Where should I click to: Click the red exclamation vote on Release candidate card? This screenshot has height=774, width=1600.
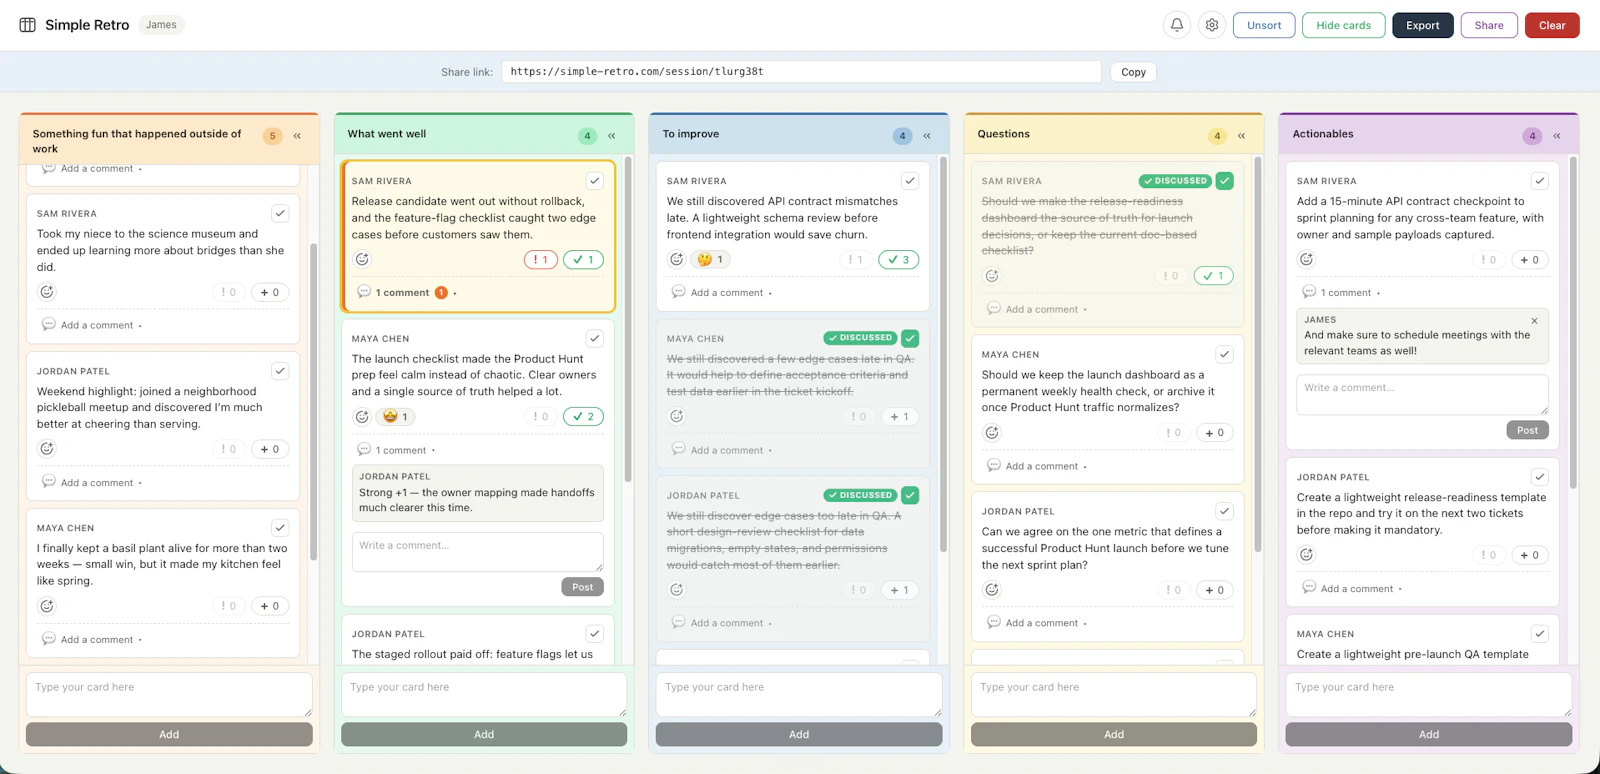[541, 259]
